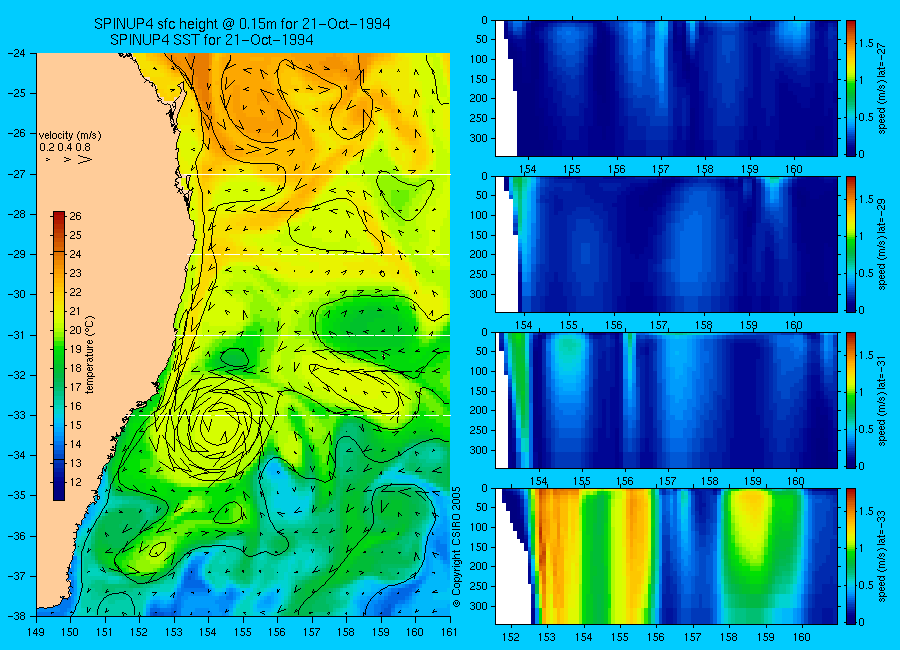This screenshot has width=900, height=650.
Task: Click the speed color bar beside the lat=-33 panel
Action: (x=850, y=556)
